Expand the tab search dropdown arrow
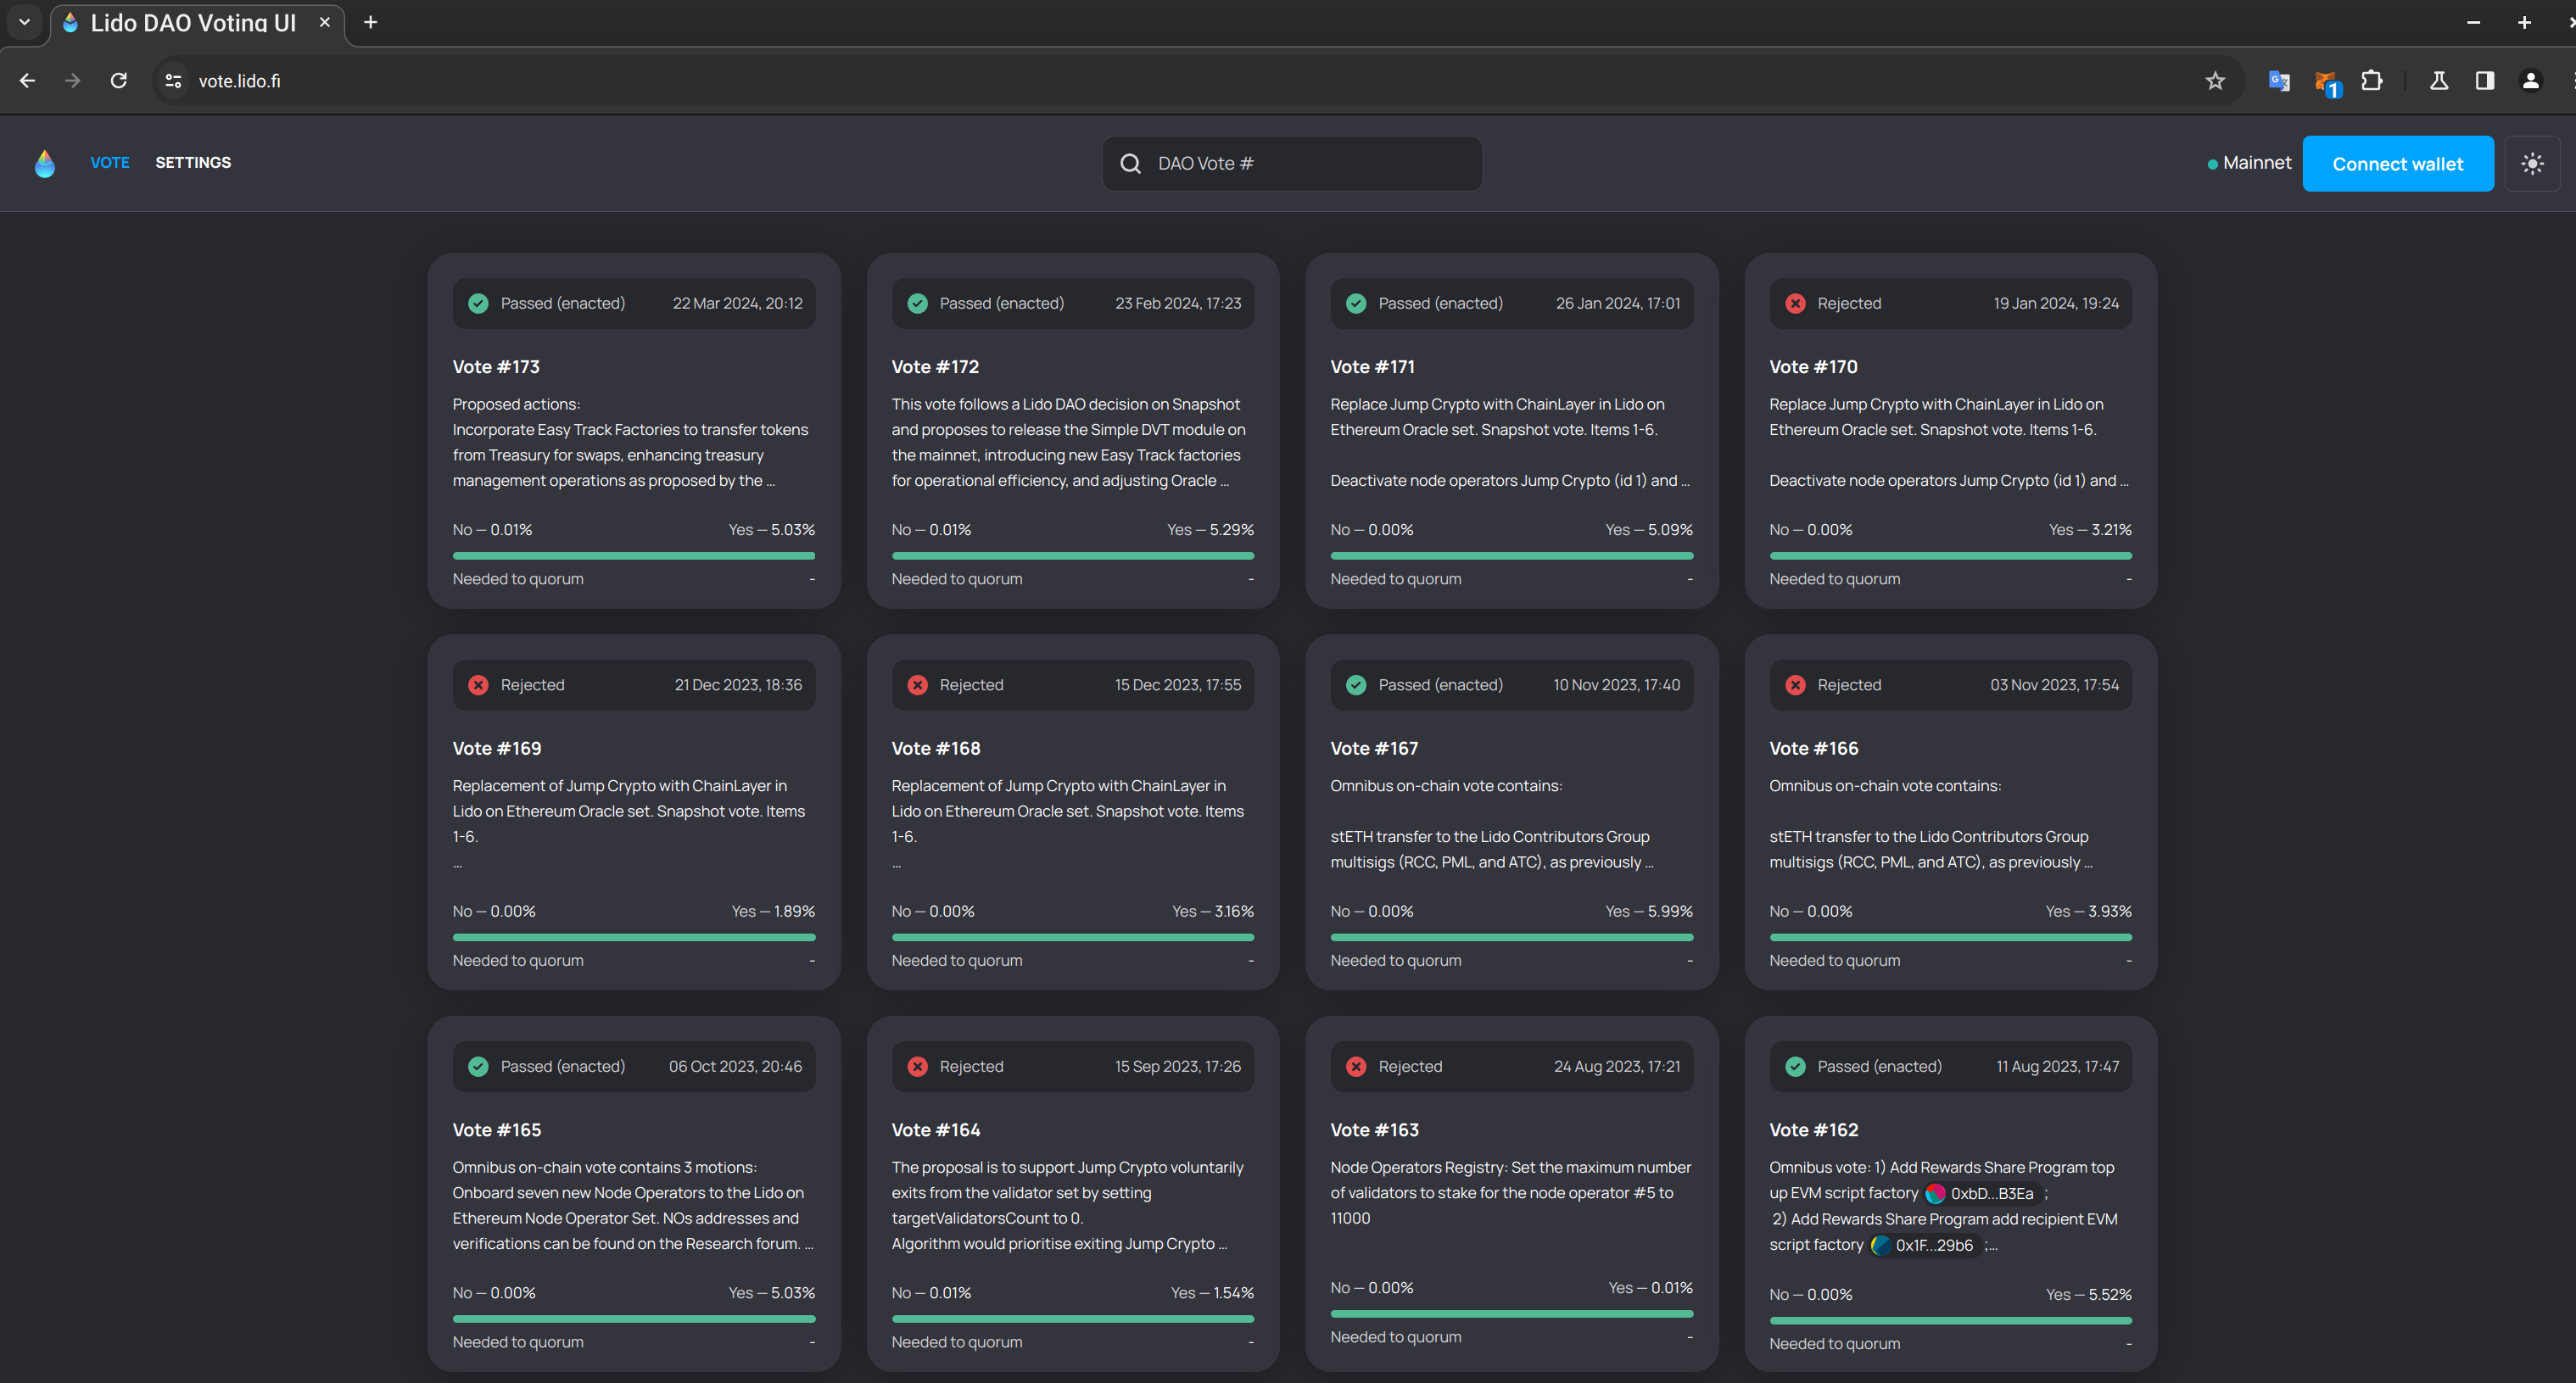Screen dimensions: 2576x1383 tap(24, 22)
